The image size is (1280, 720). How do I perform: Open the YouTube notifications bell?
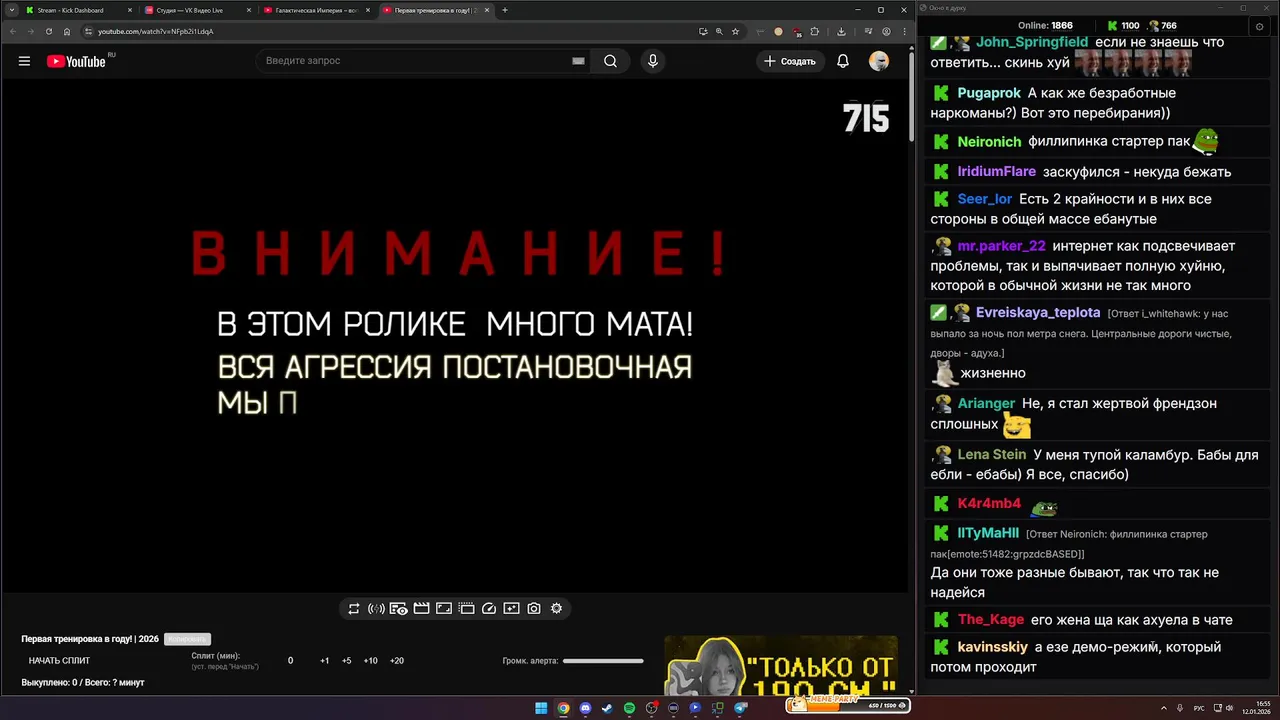click(x=843, y=61)
